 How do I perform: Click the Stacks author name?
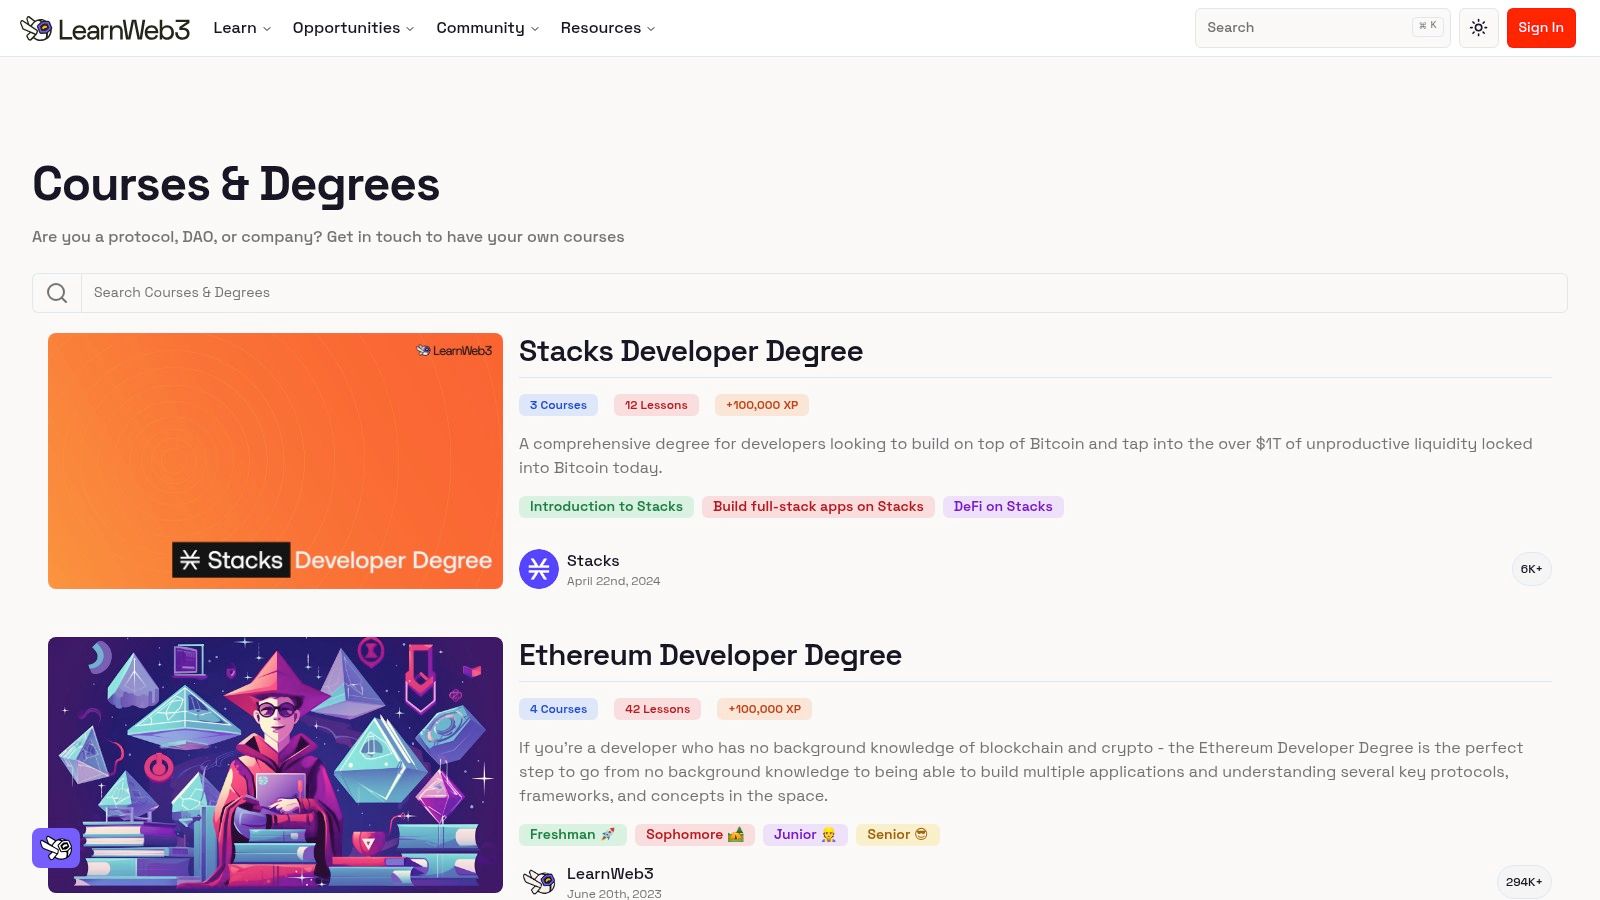click(x=593, y=561)
